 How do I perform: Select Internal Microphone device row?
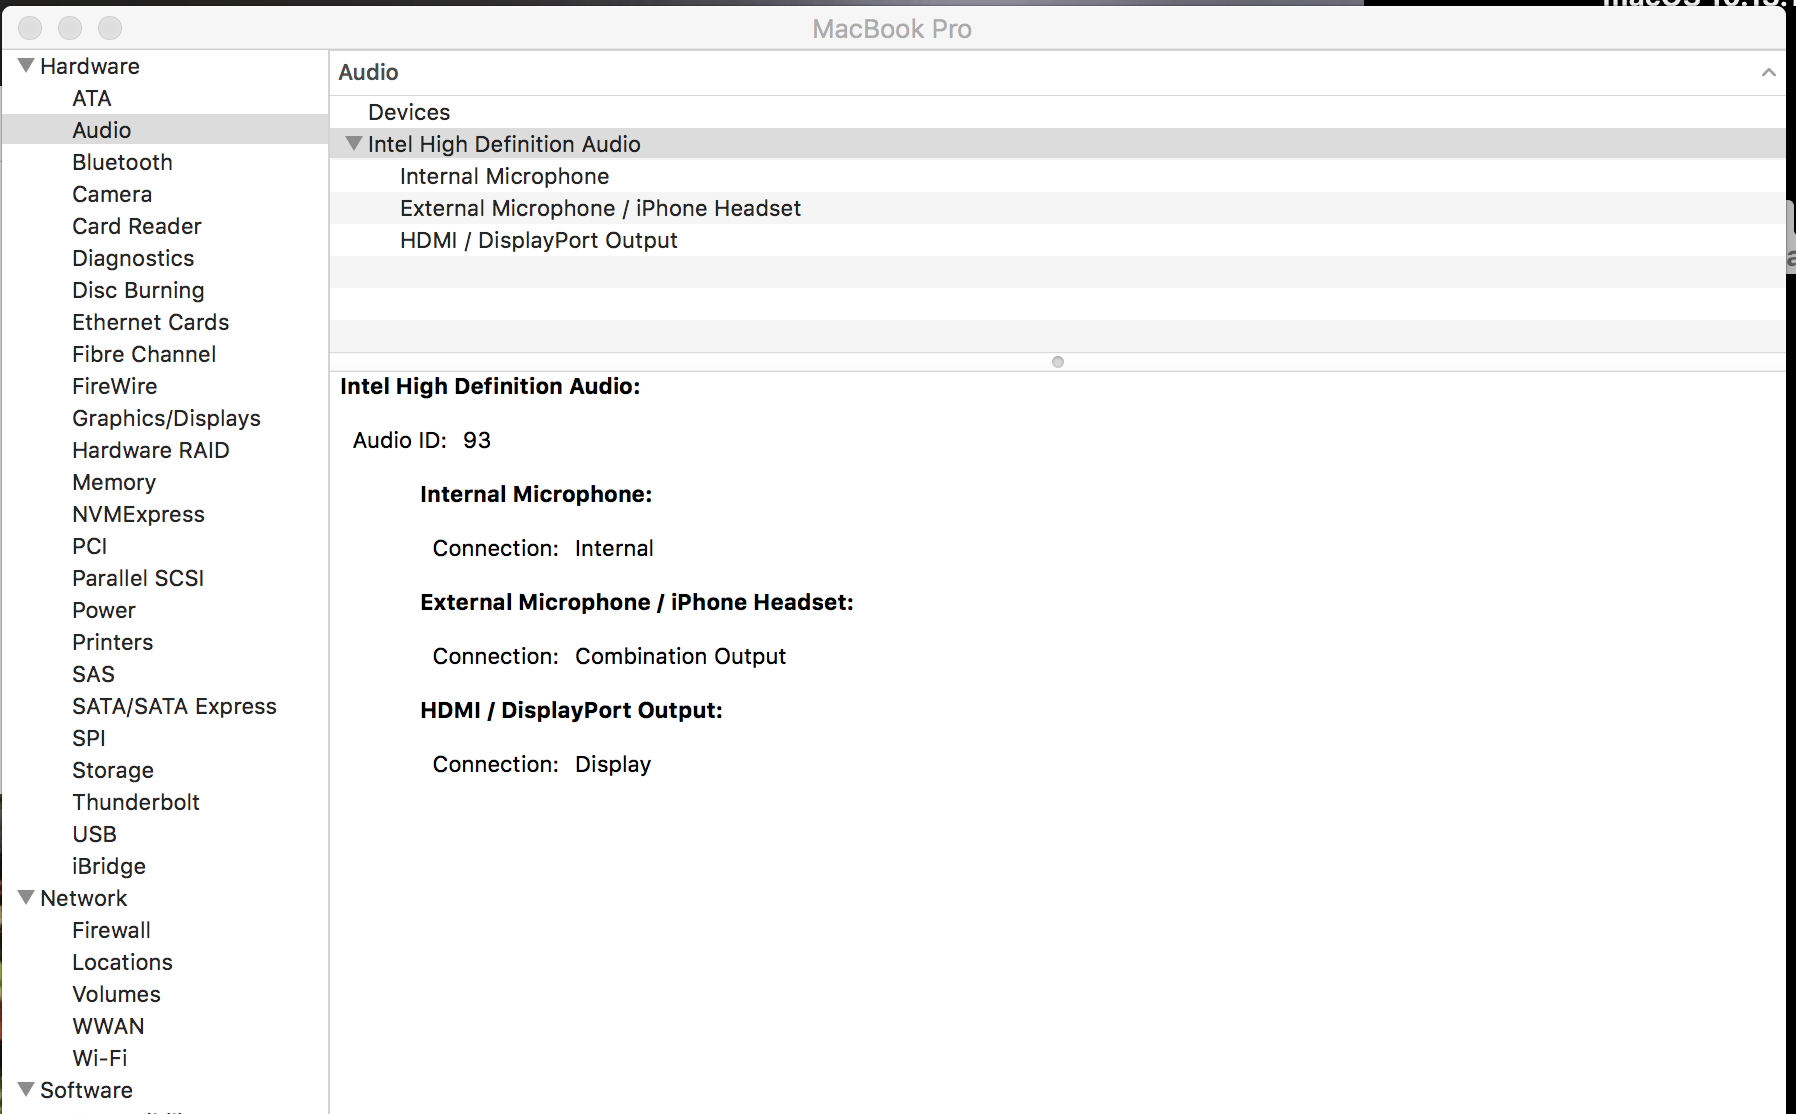pyautogui.click(x=1057, y=176)
